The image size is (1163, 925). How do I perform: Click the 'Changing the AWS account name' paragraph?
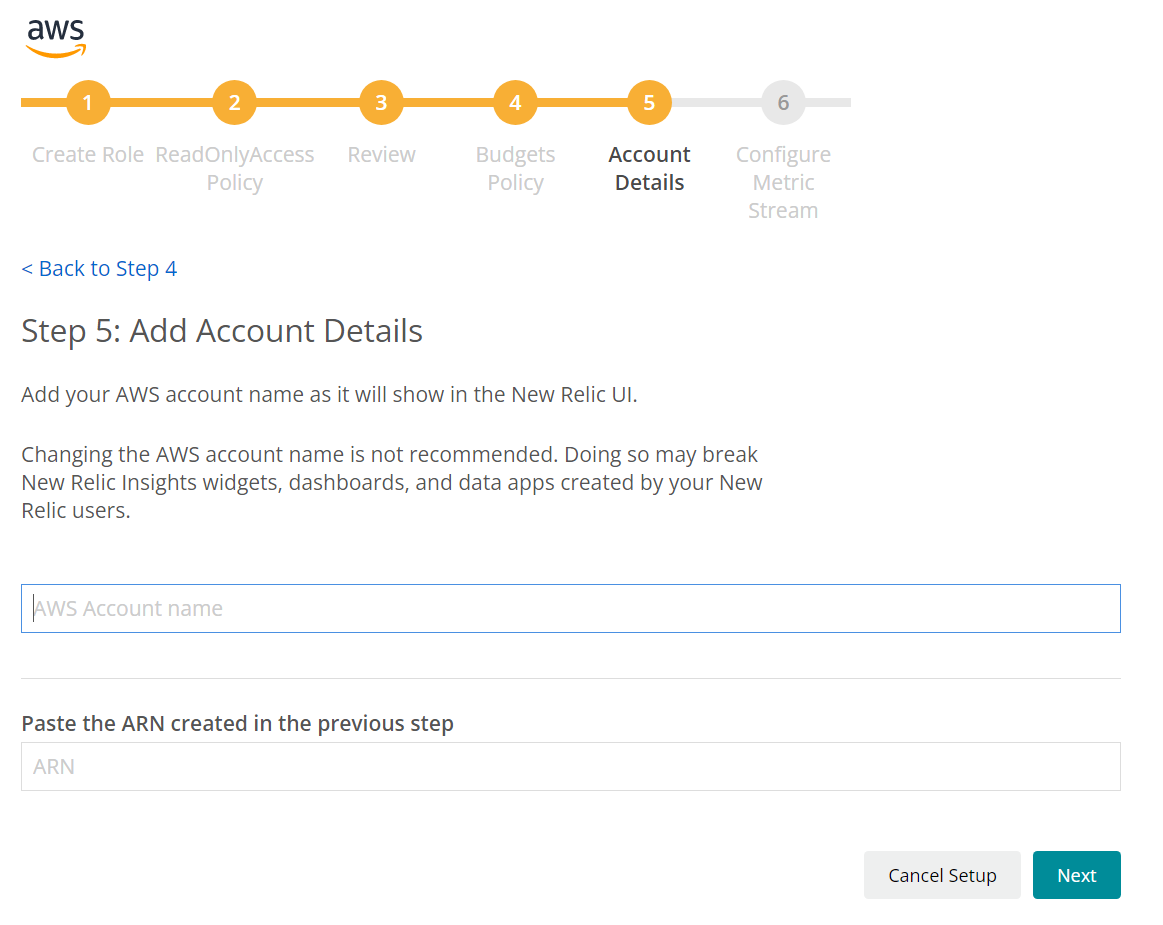pyautogui.click(x=392, y=482)
